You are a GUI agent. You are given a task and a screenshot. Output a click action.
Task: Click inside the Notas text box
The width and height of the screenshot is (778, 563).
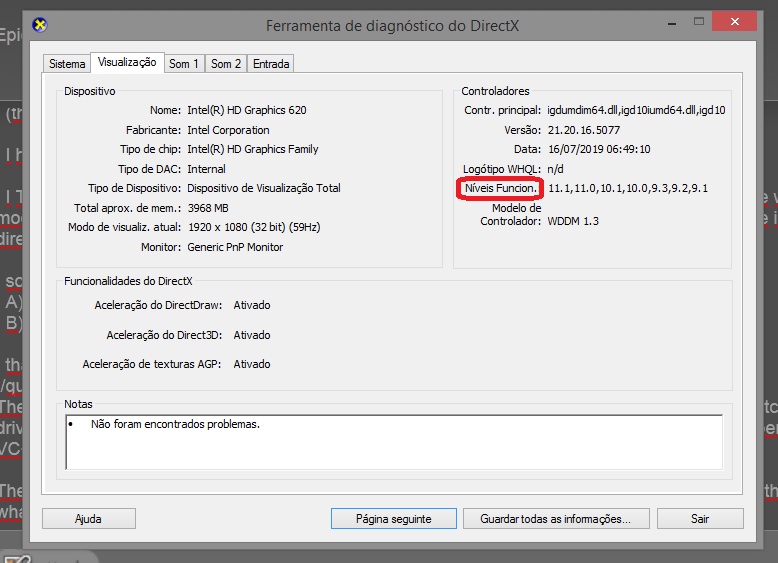click(x=394, y=442)
